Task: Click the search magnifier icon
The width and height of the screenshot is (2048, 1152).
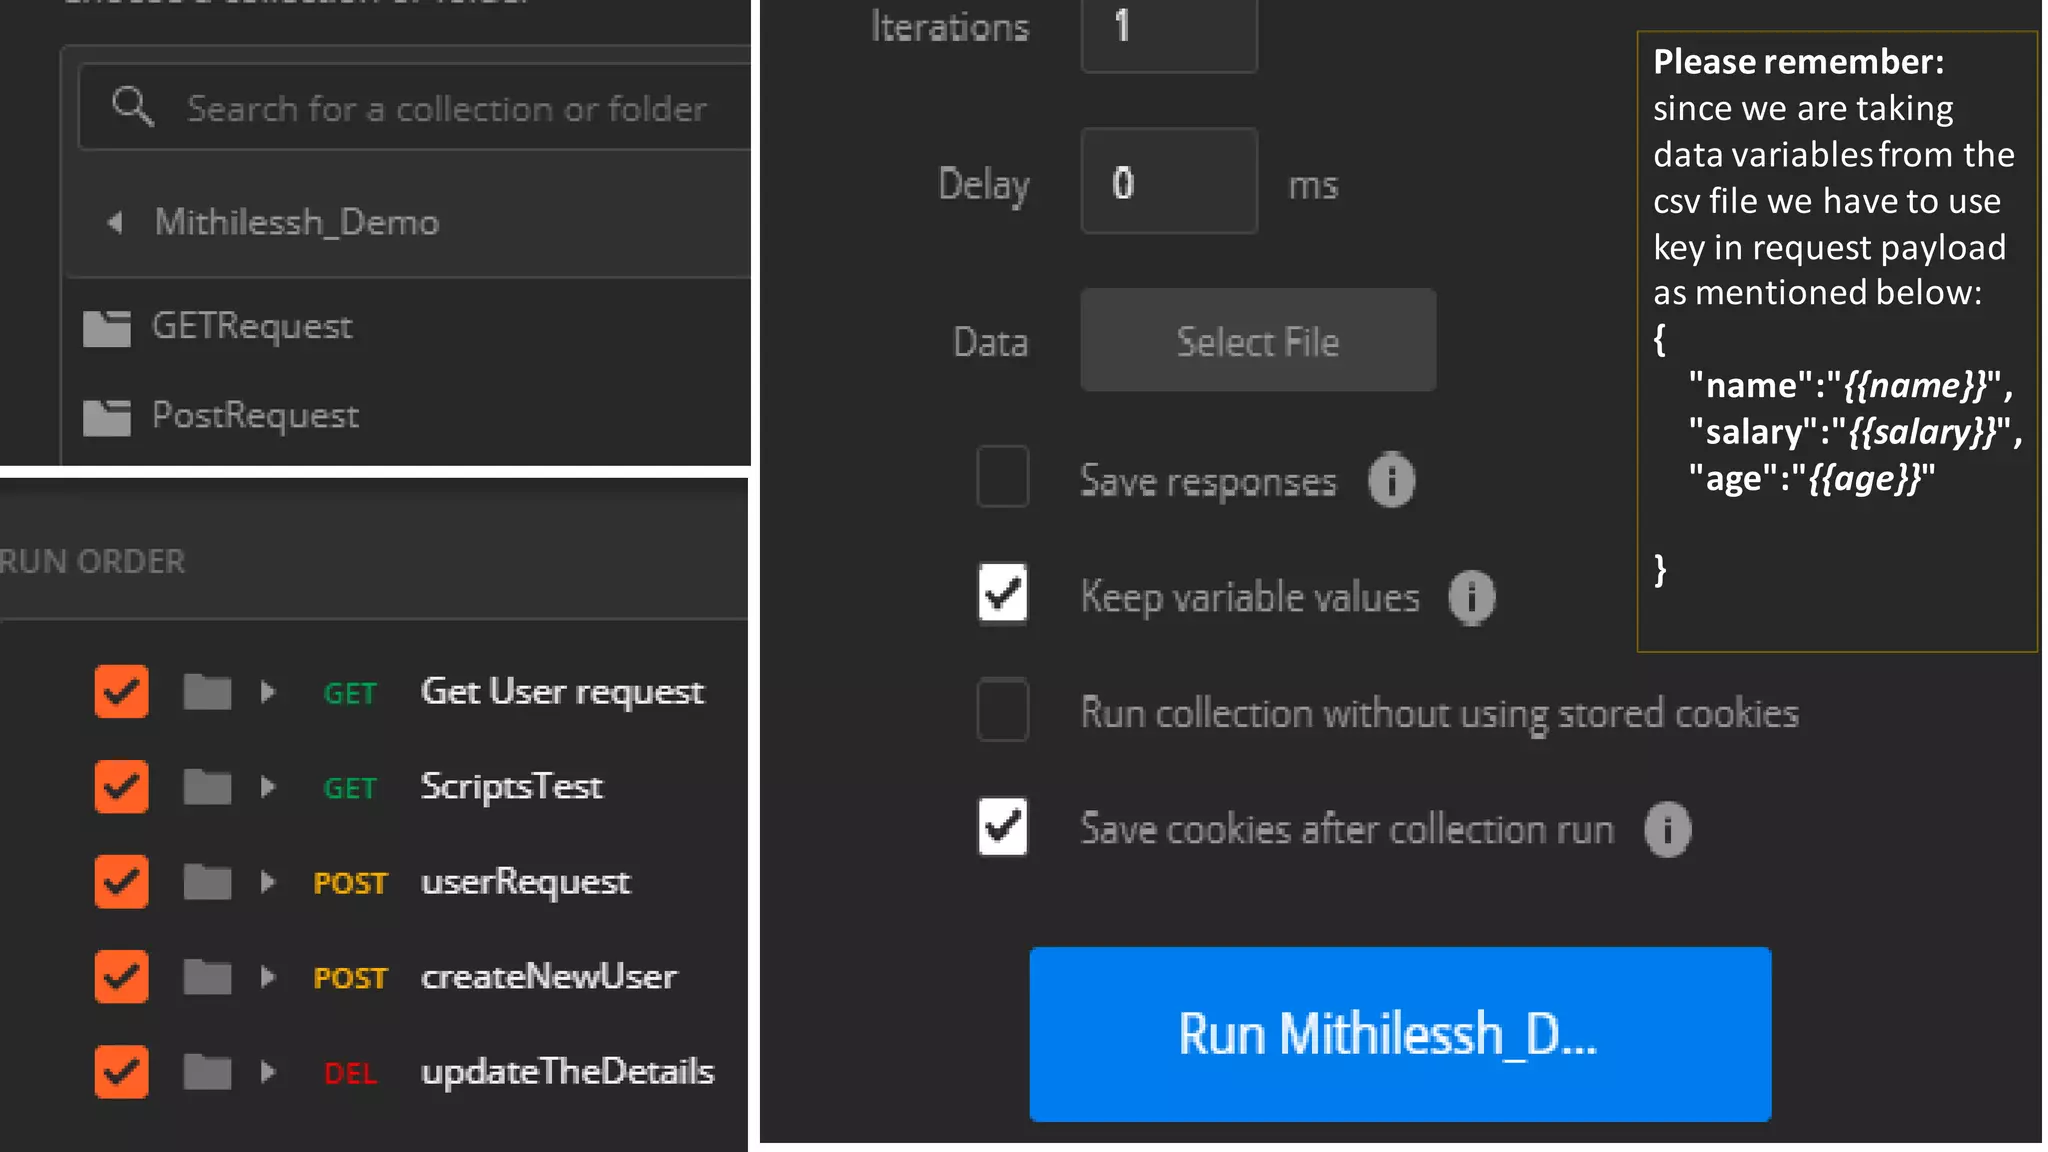Action: click(132, 106)
